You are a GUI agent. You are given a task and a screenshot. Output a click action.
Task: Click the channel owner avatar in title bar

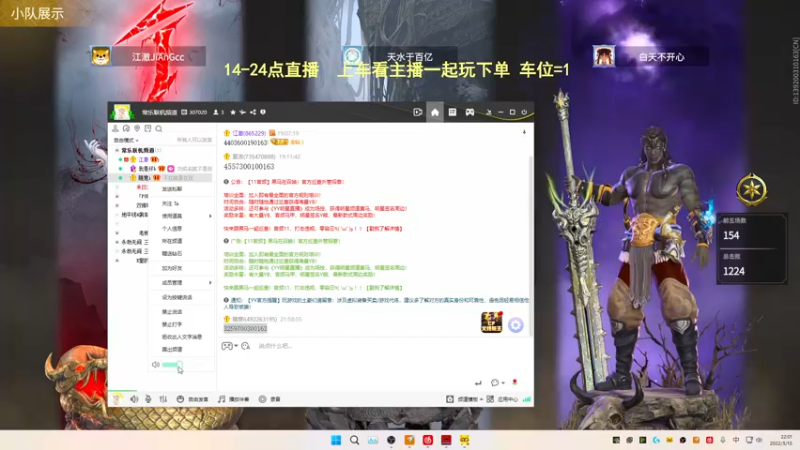click(x=122, y=112)
